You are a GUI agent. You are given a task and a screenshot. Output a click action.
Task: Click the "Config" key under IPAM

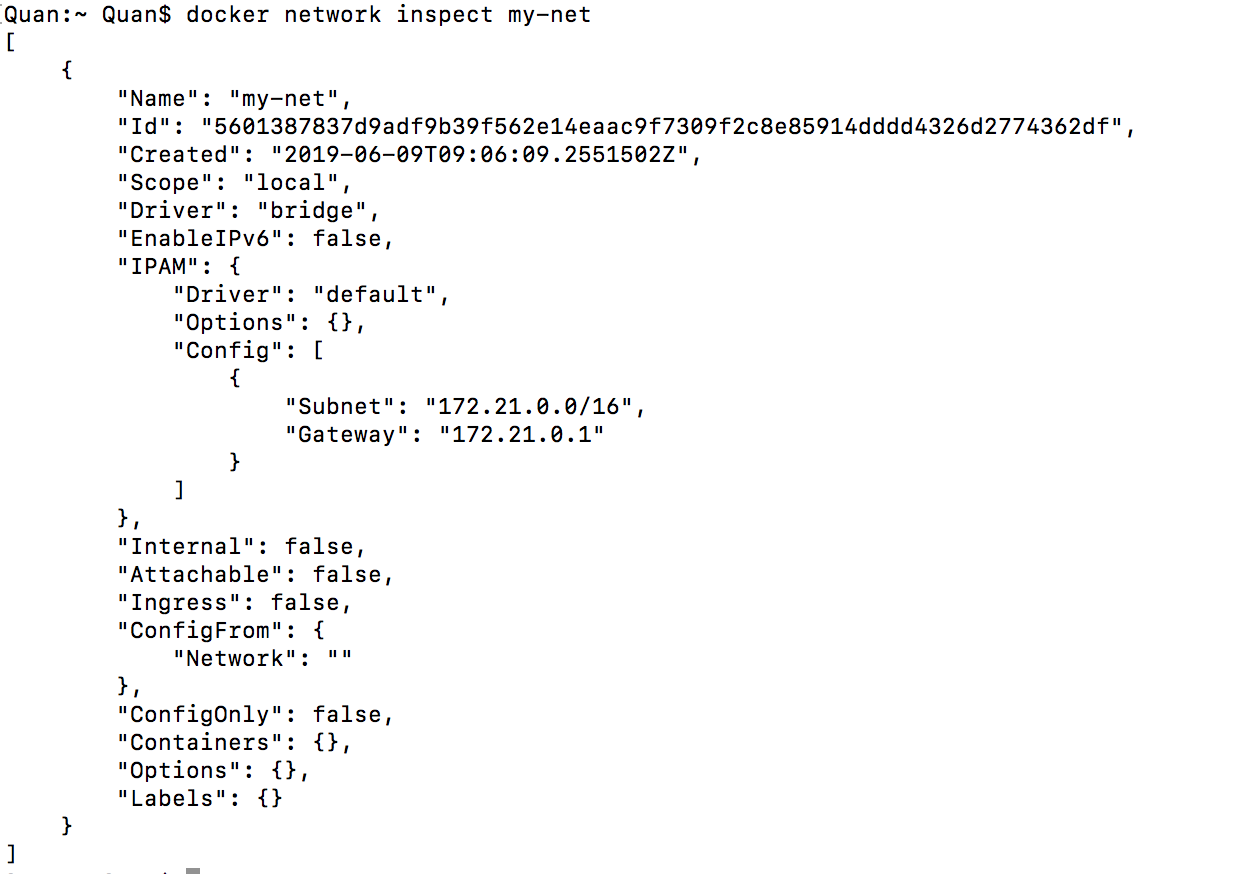pos(228,351)
